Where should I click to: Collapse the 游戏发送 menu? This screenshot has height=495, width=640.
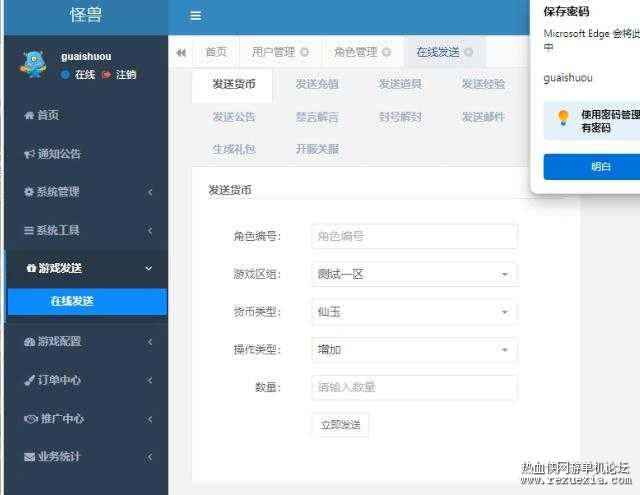[x=87, y=268]
